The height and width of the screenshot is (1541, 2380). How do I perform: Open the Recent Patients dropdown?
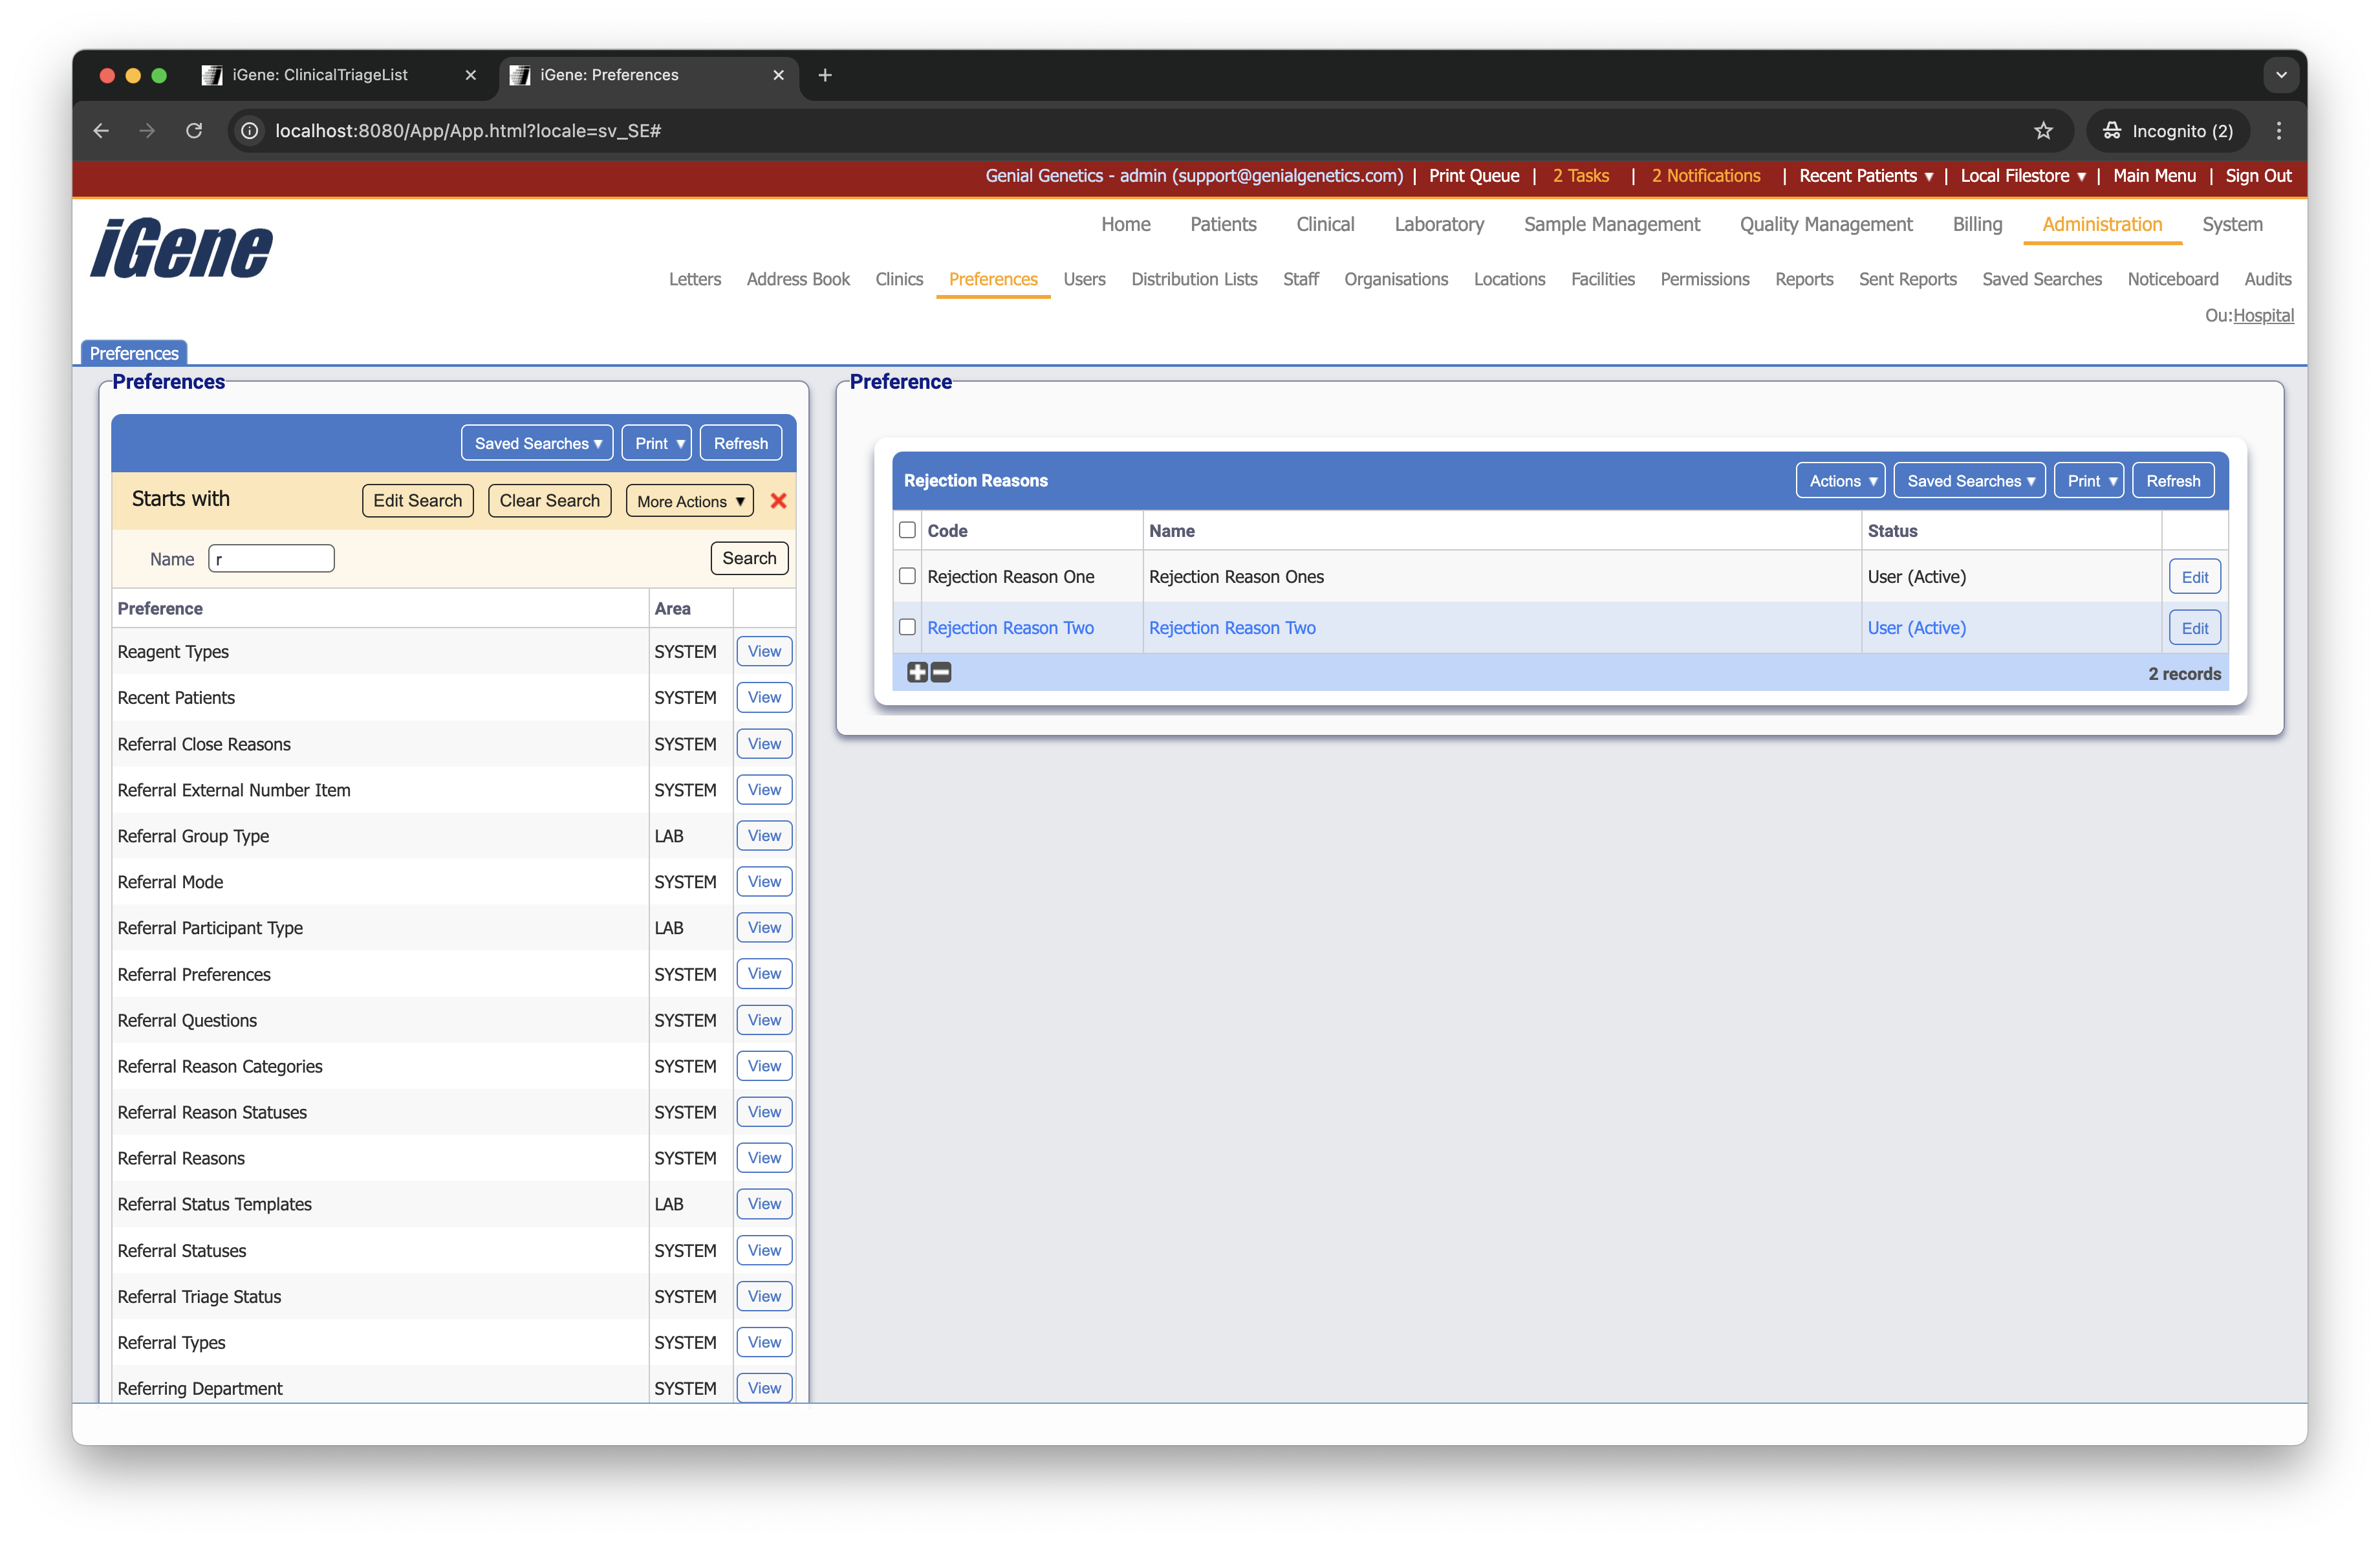pyautogui.click(x=1865, y=176)
